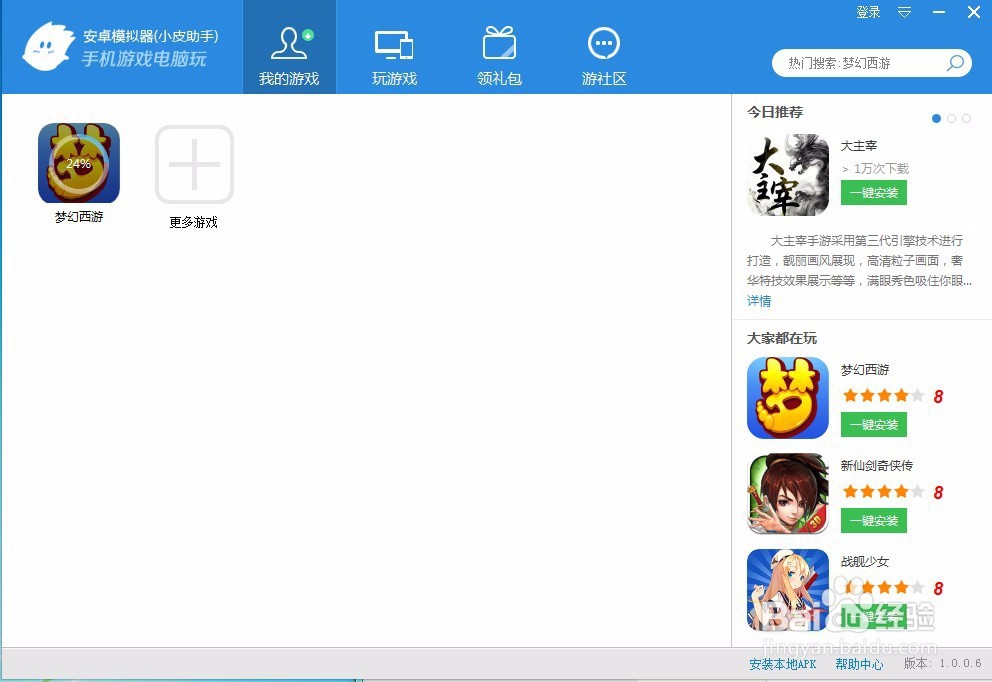Open the 战舰少女 game icon
The height and width of the screenshot is (682, 992).
pos(788,590)
